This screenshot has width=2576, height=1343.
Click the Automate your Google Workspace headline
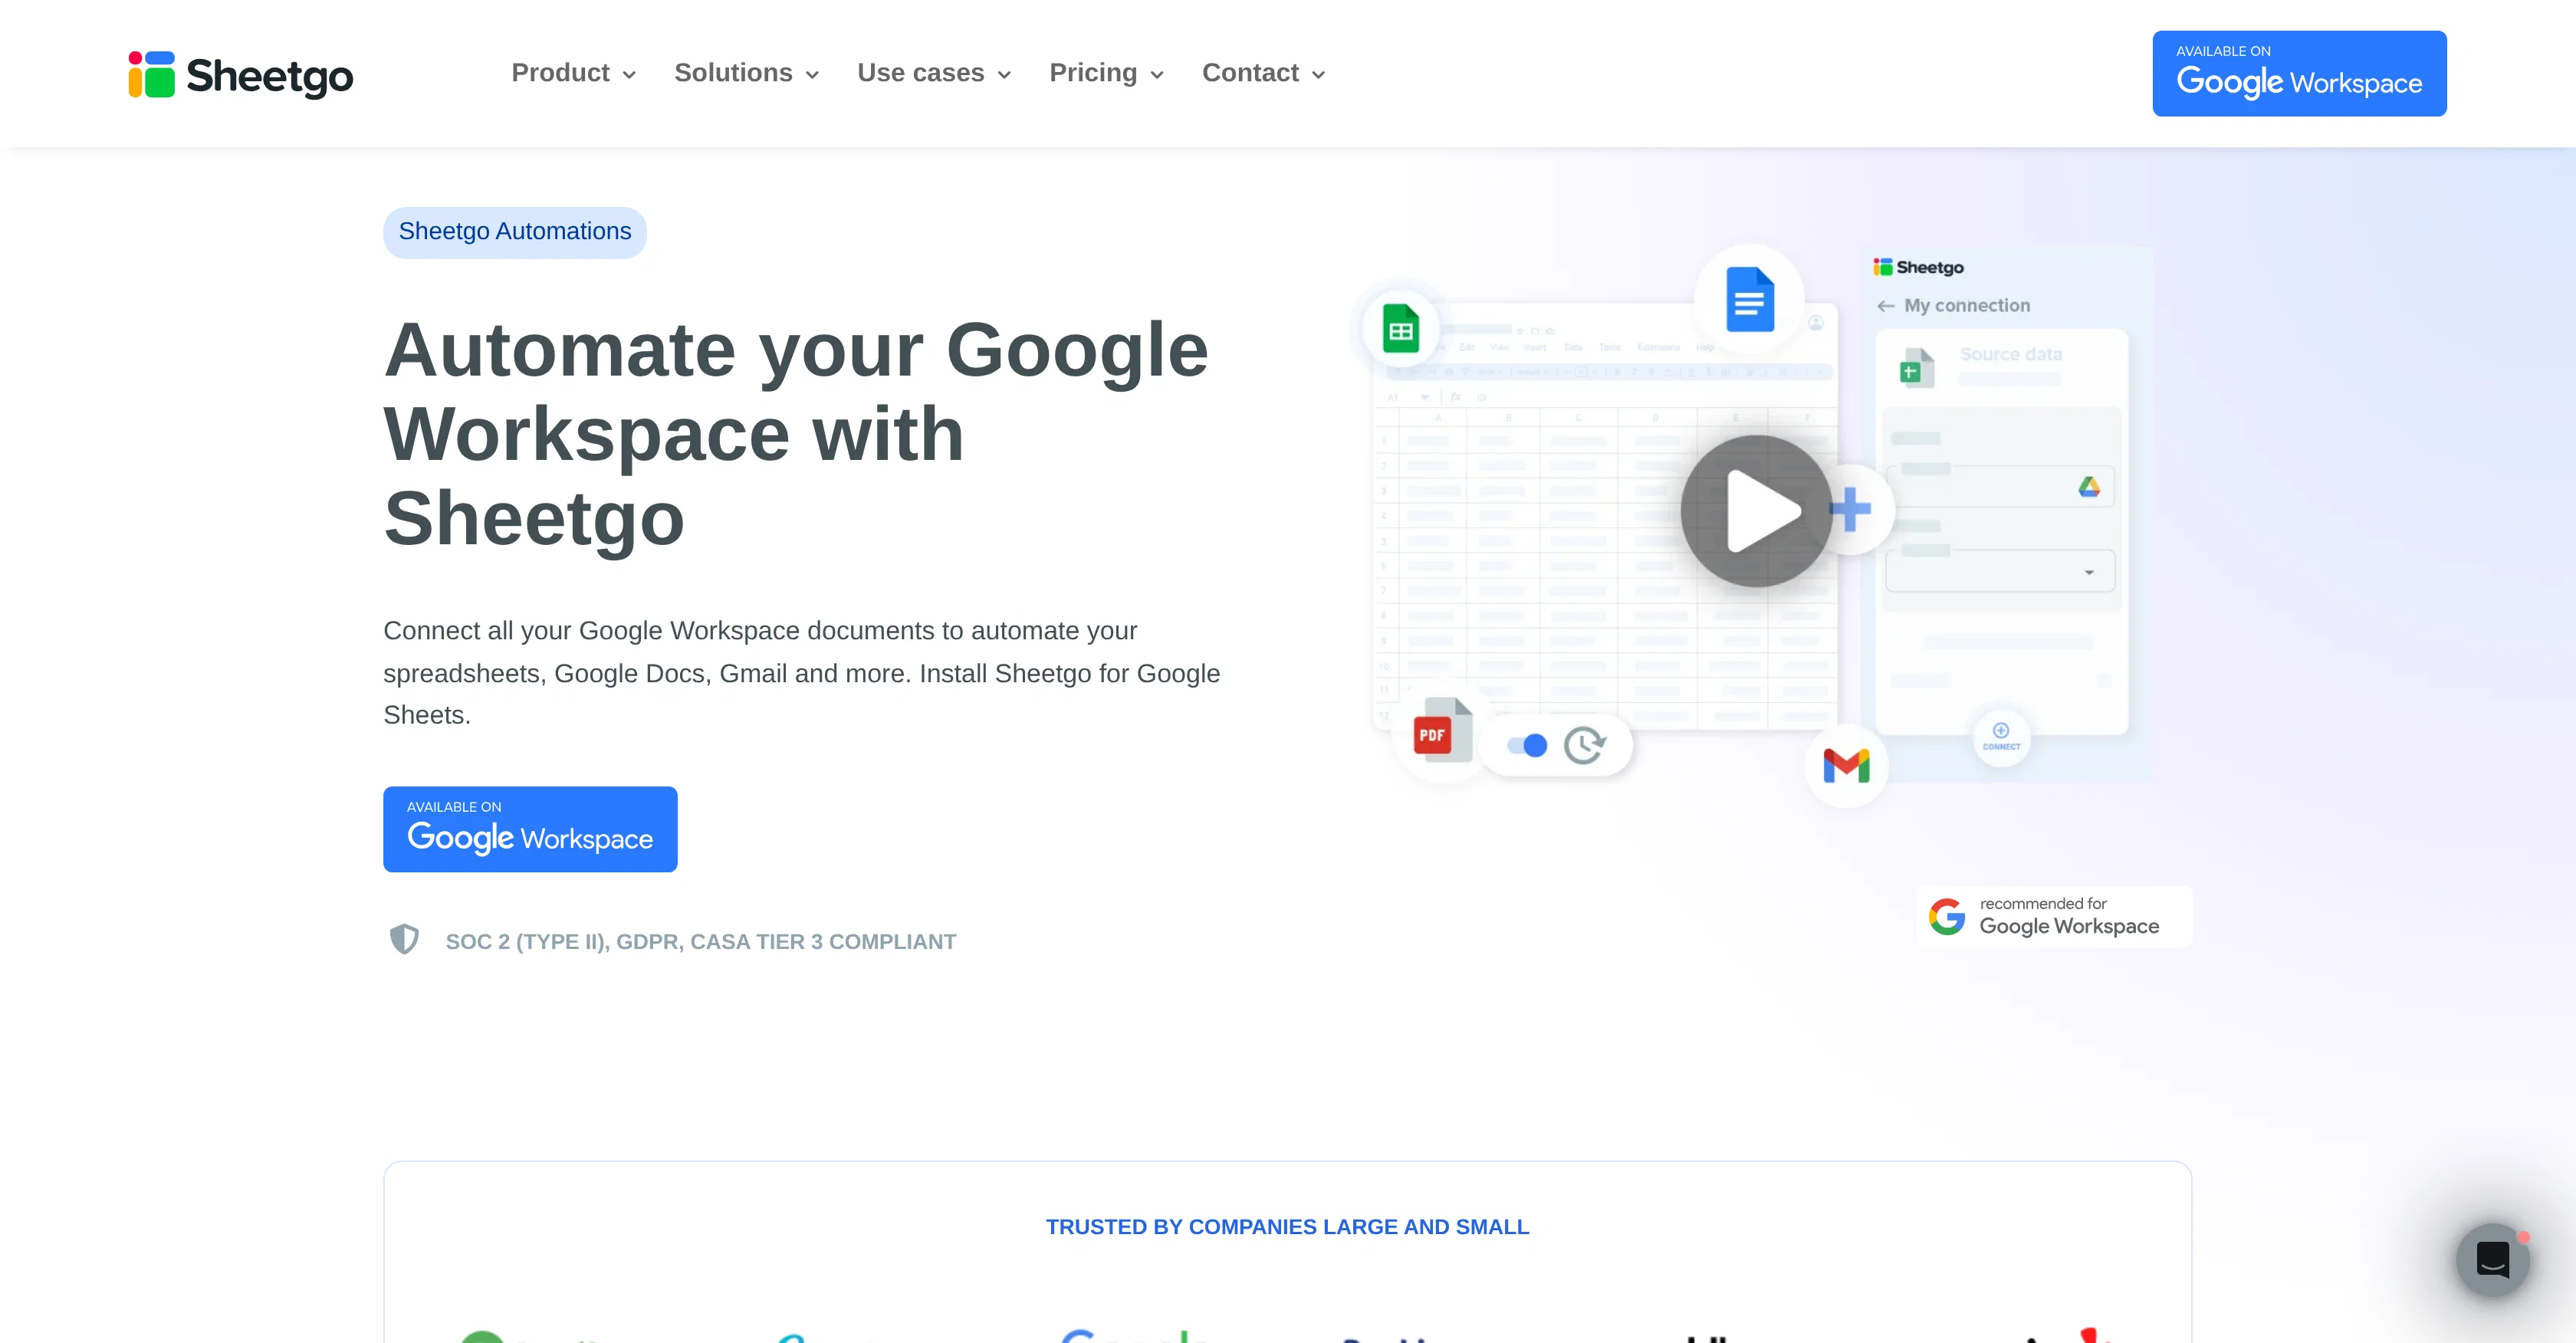(x=796, y=434)
